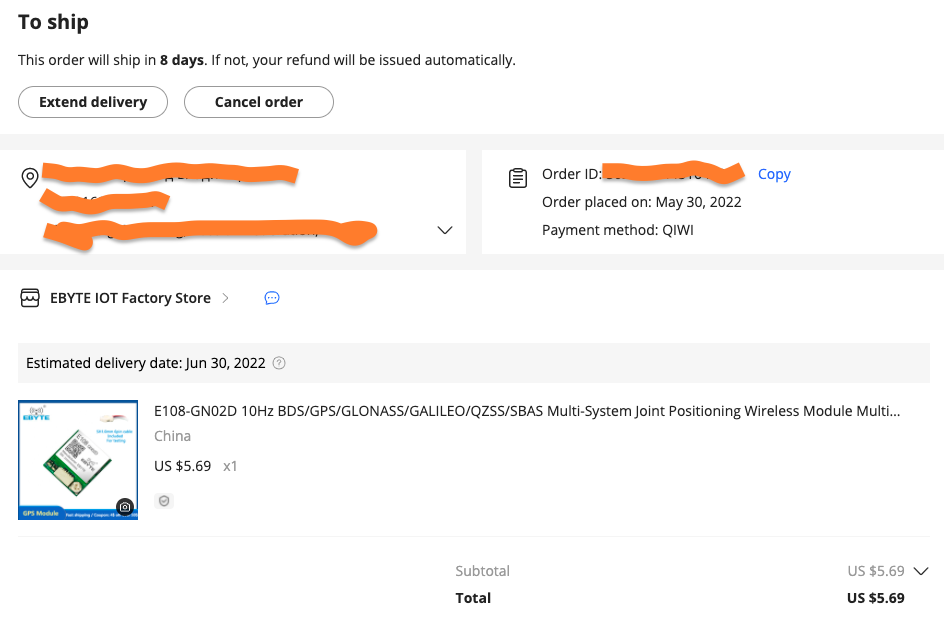Click the Estimated delivery date text

pos(146,363)
